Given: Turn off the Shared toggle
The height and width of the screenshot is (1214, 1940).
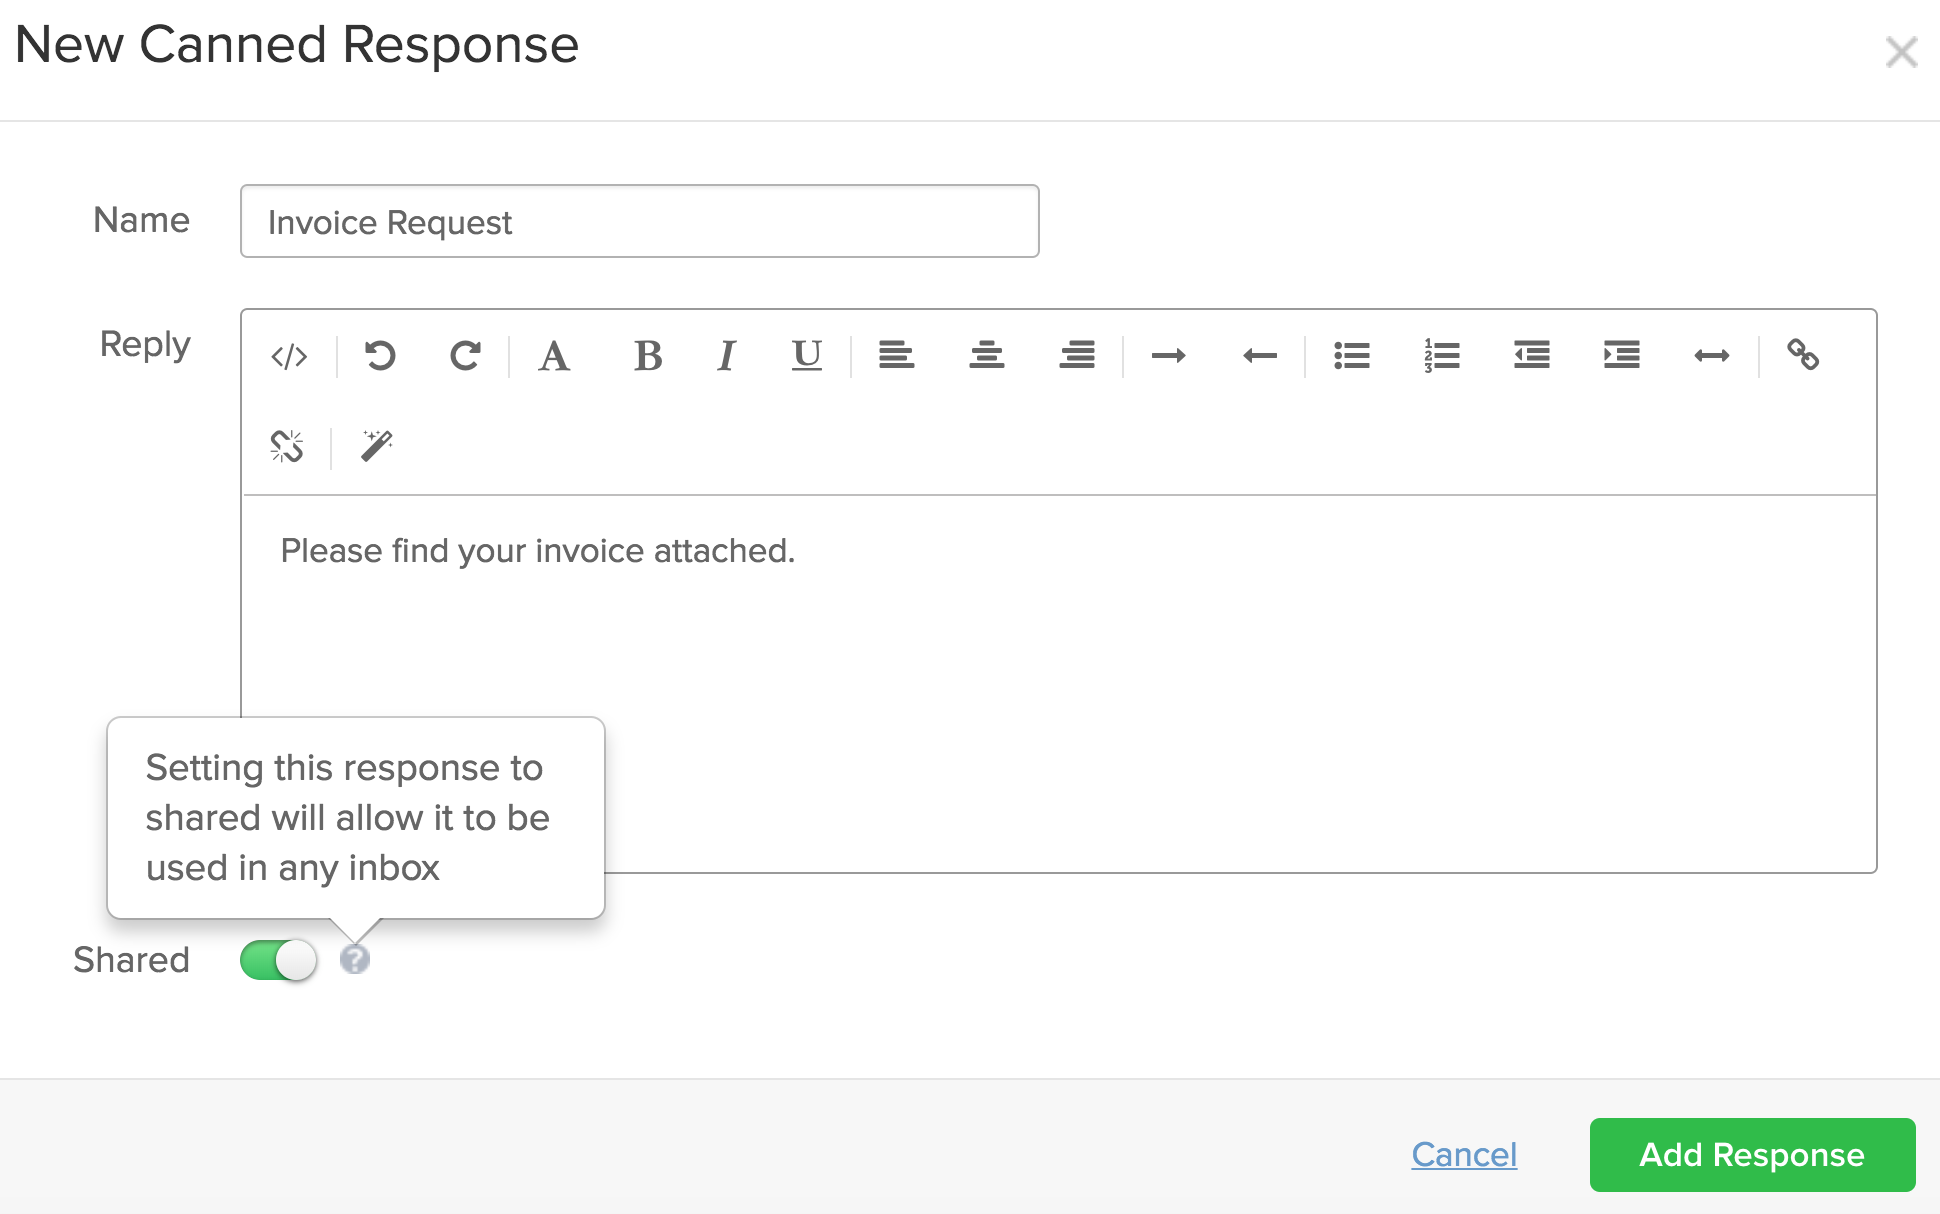Looking at the screenshot, I should point(278,960).
